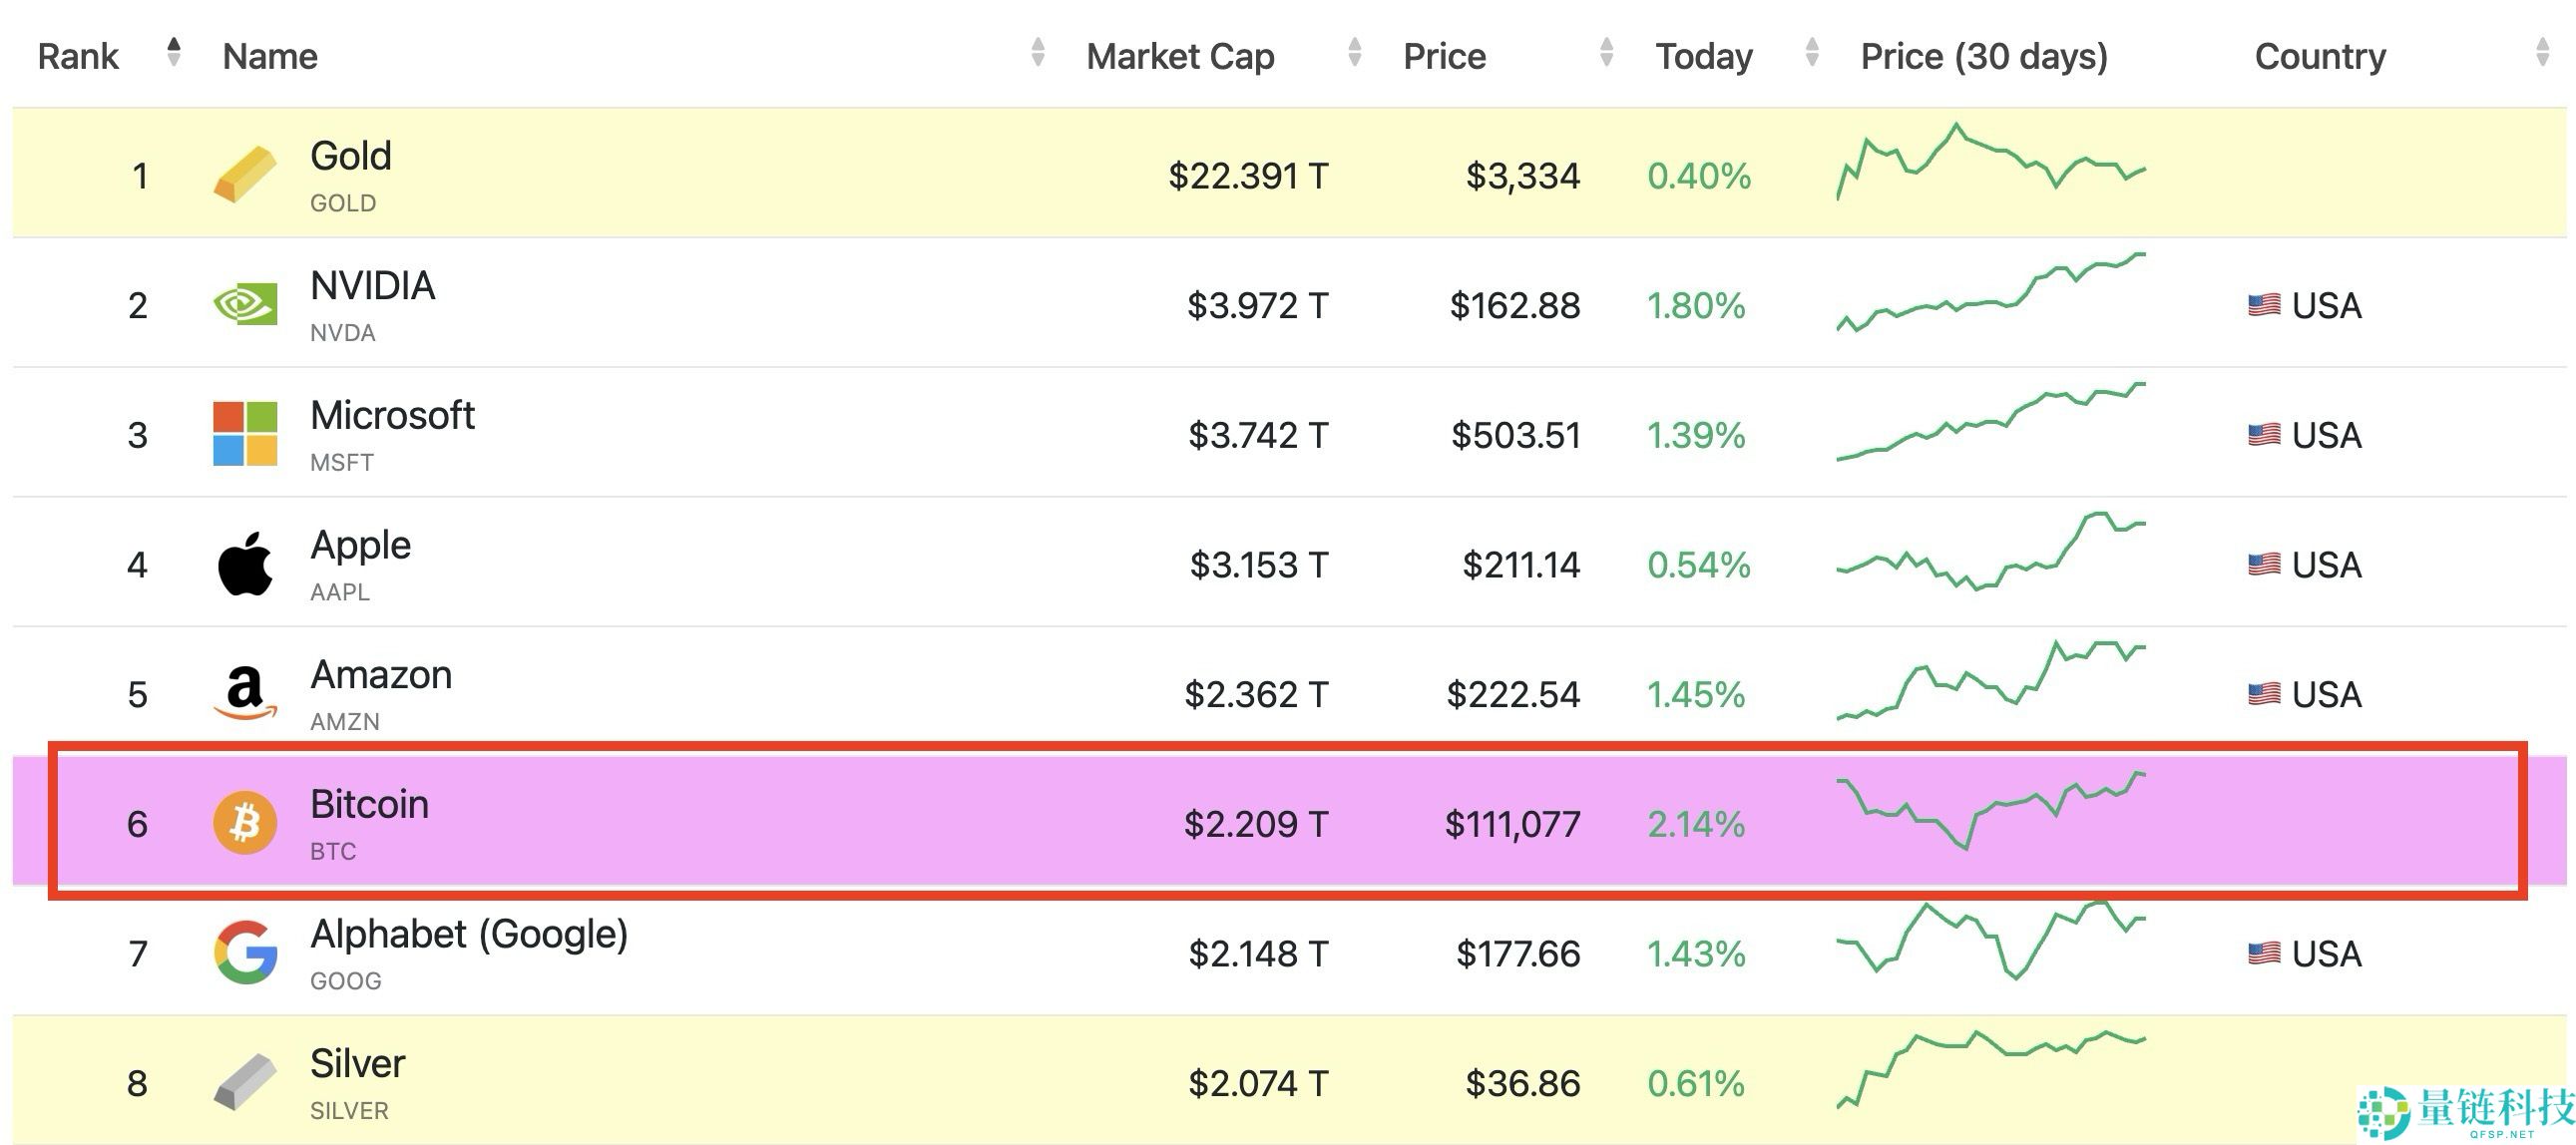2576x1145 pixels.
Task: Click the NVIDIA logo icon
Action: 245,304
